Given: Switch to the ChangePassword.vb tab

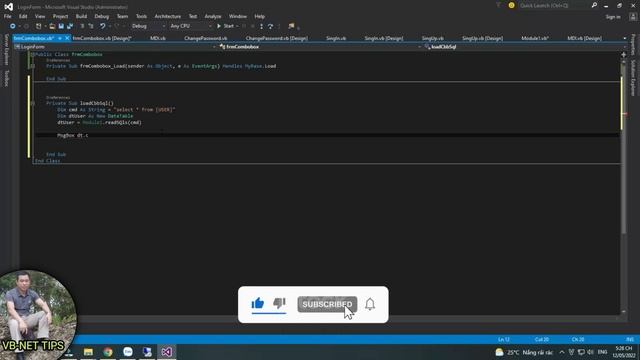Looking at the screenshot, I should [205, 38].
